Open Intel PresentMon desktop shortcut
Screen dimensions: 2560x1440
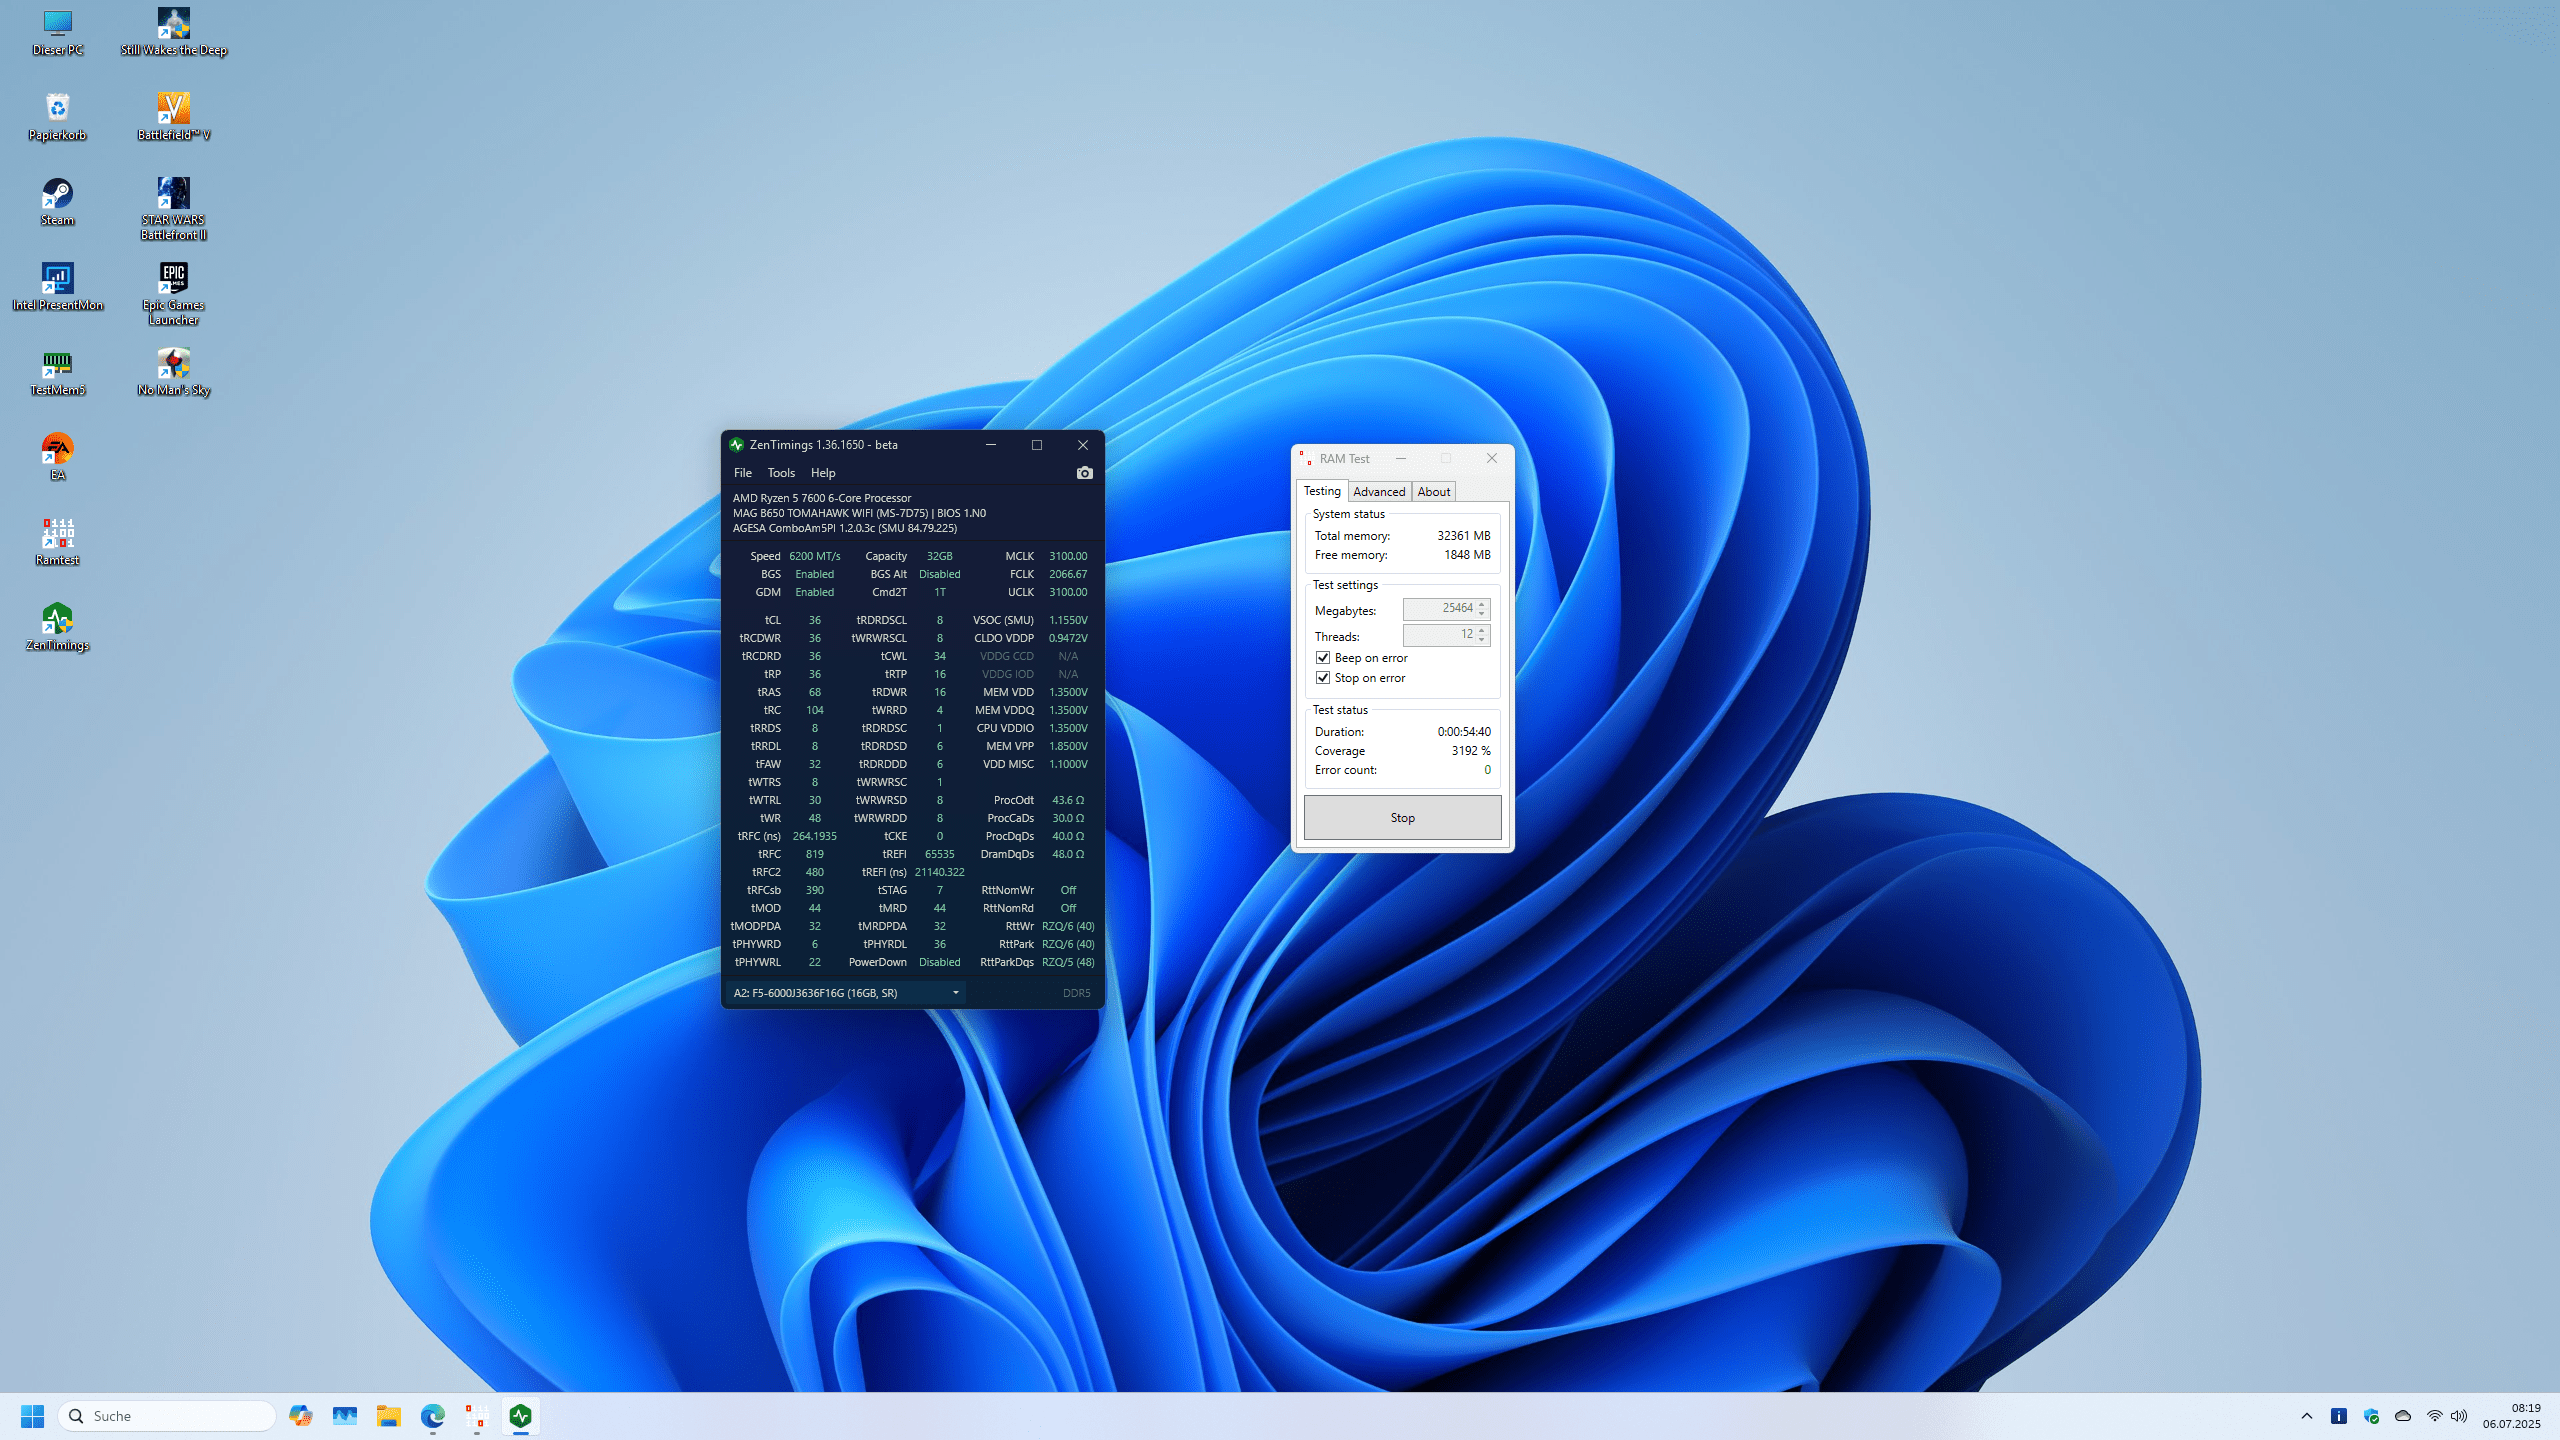tap(57, 280)
